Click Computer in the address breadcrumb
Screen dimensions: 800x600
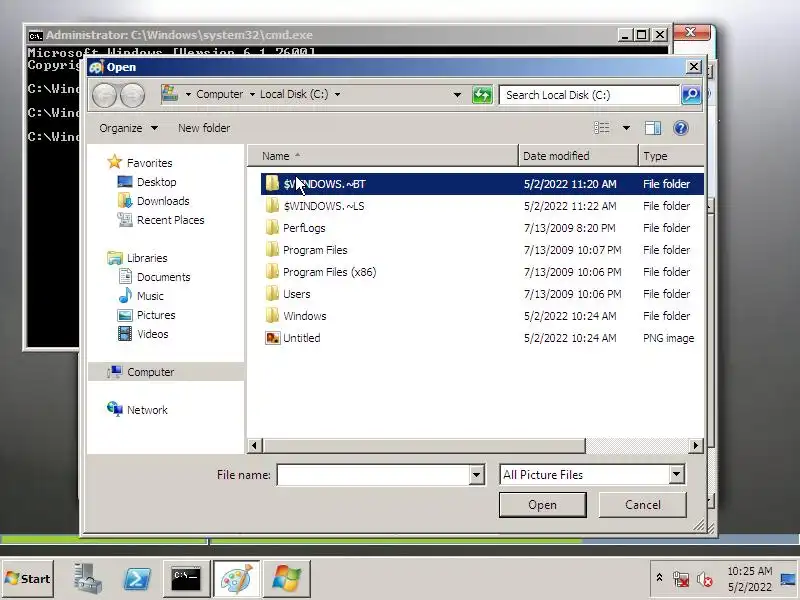(x=219, y=94)
